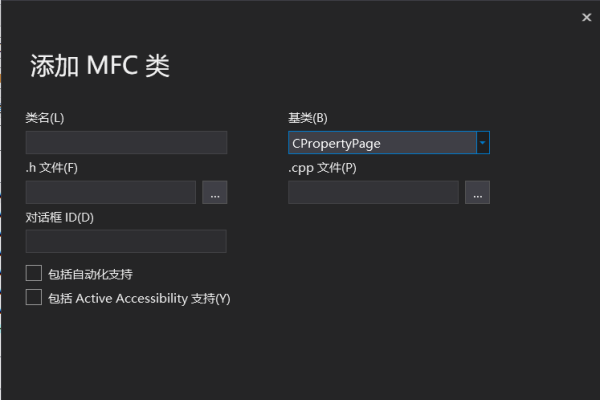Image resolution: width=600 pixels, height=400 pixels.
Task: Click the 添加 MFC 类 heading
Action: 100,66
